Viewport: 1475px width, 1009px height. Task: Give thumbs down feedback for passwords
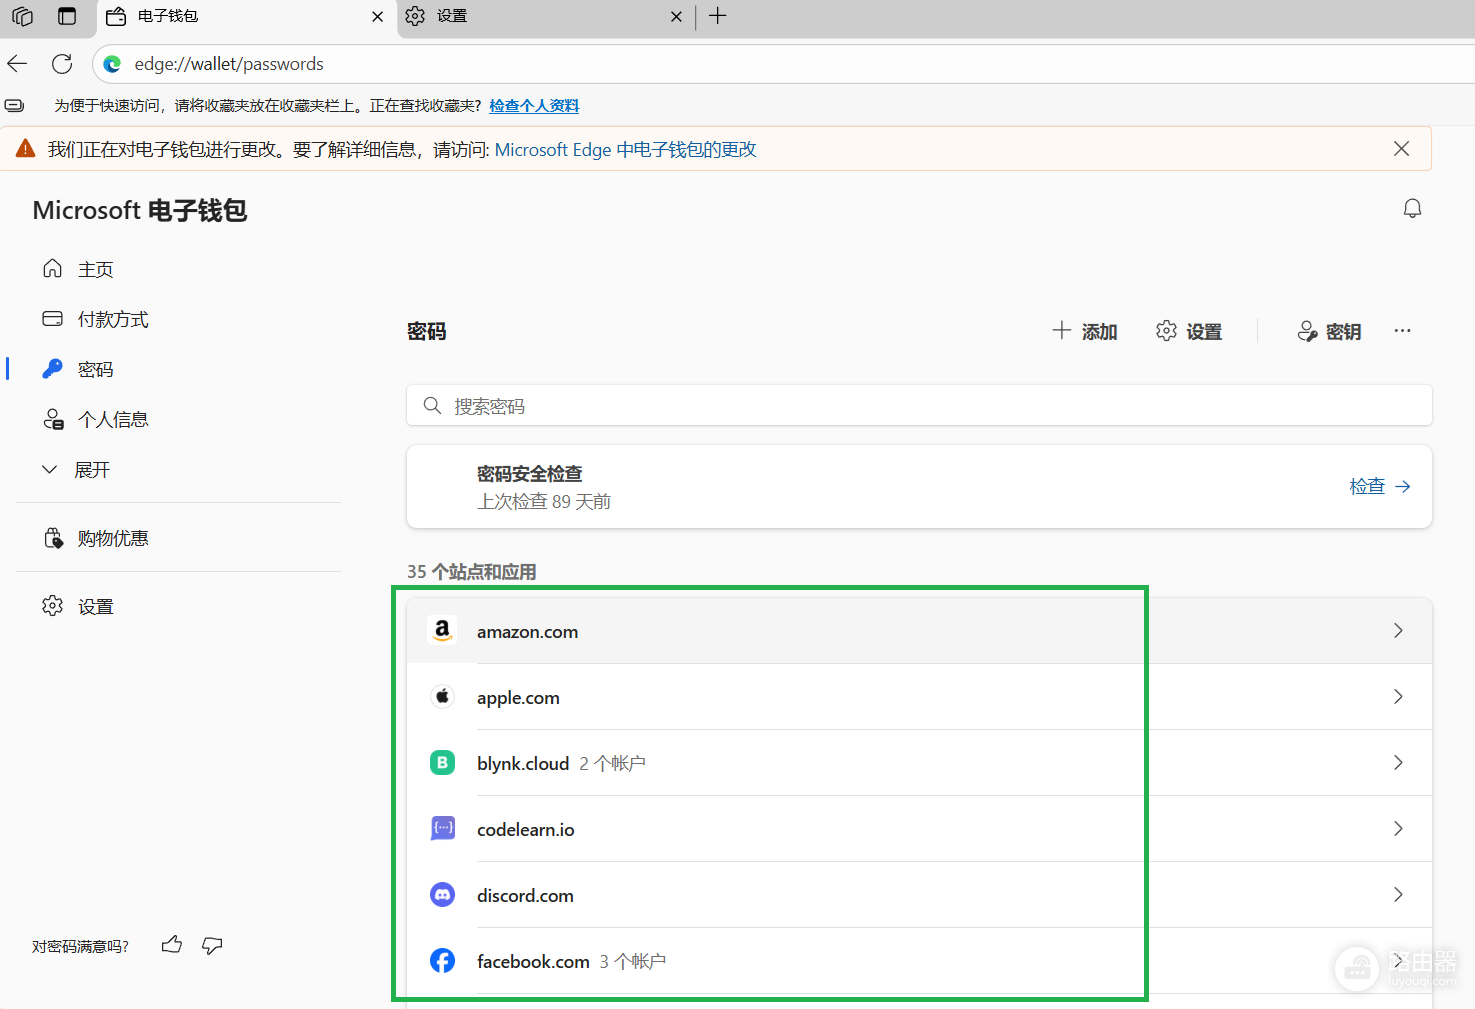coord(212,945)
